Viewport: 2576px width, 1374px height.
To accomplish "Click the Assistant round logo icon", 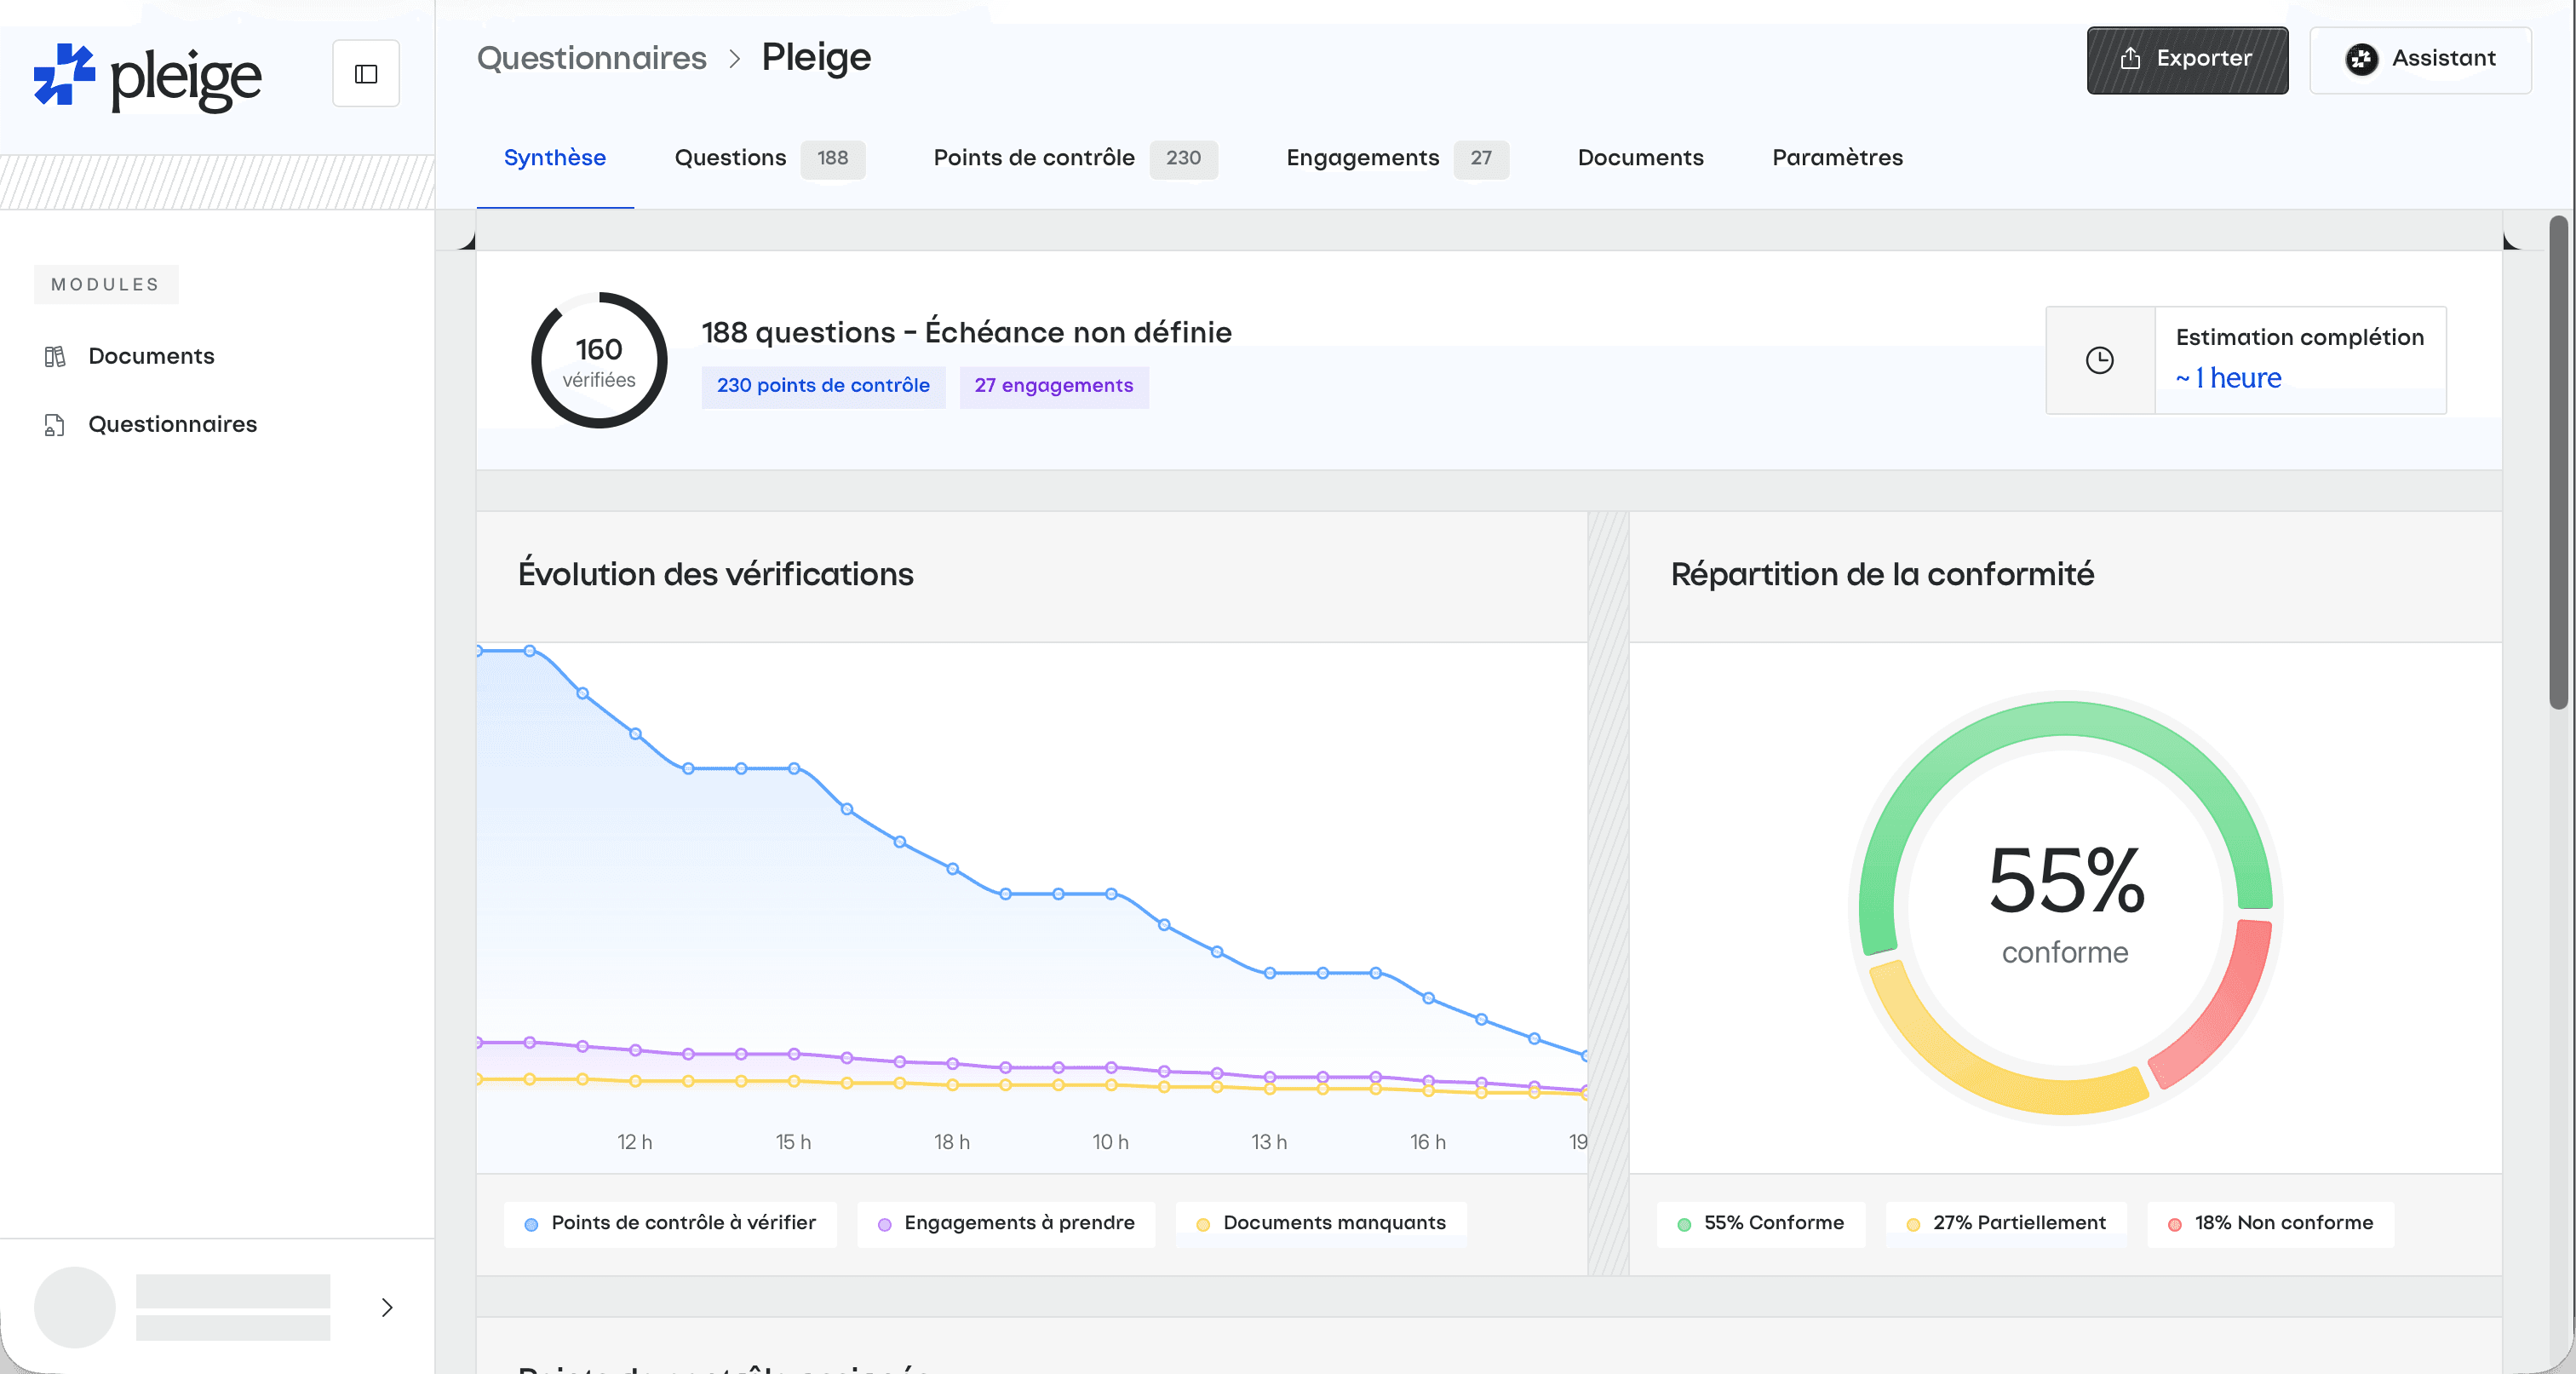I will pyautogui.click(x=2361, y=59).
